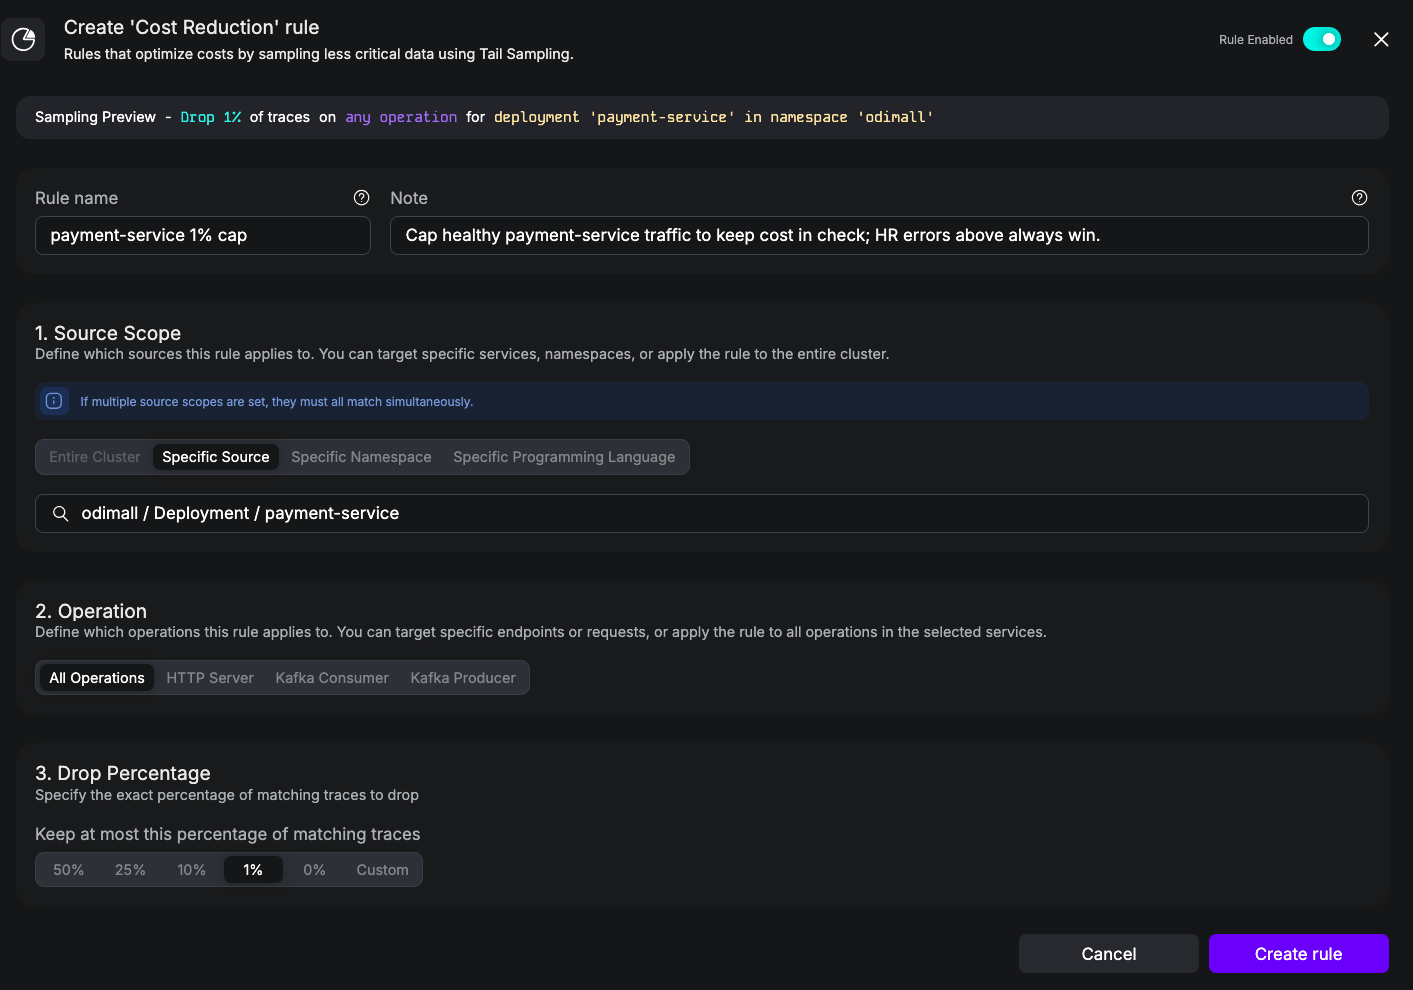Open the Note help icon

tap(1359, 198)
